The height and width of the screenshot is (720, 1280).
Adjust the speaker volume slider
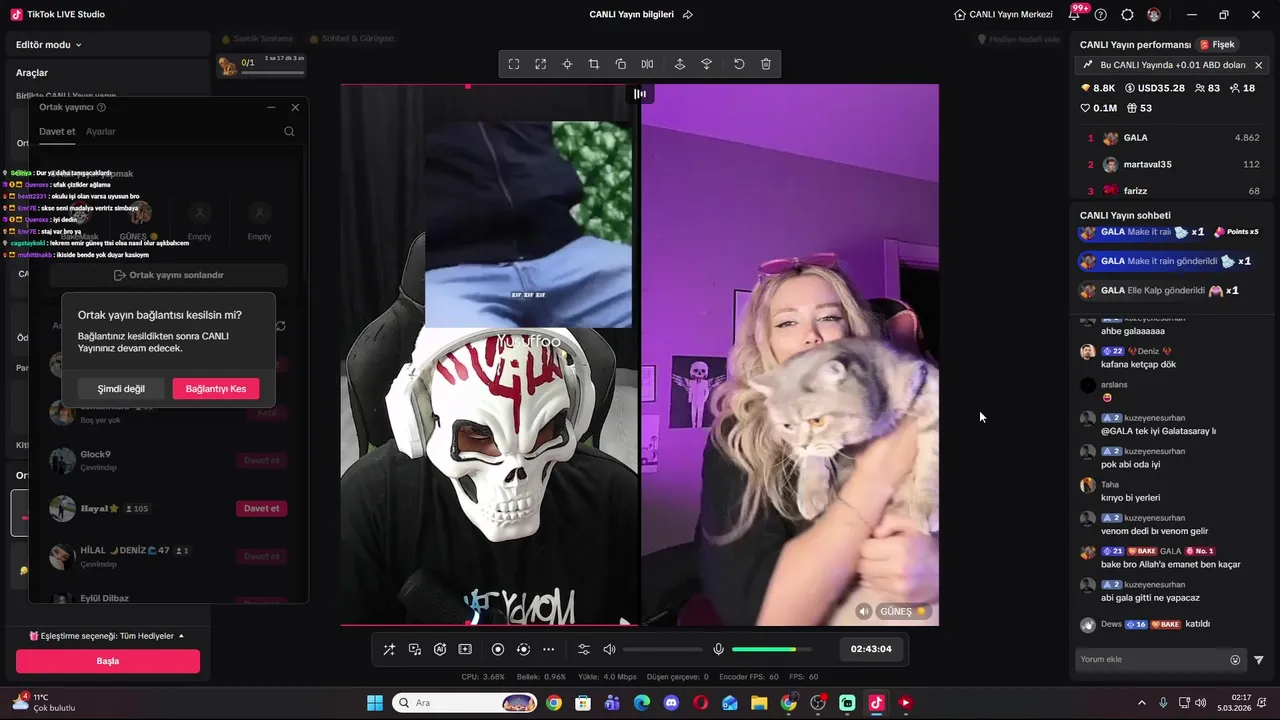662,650
